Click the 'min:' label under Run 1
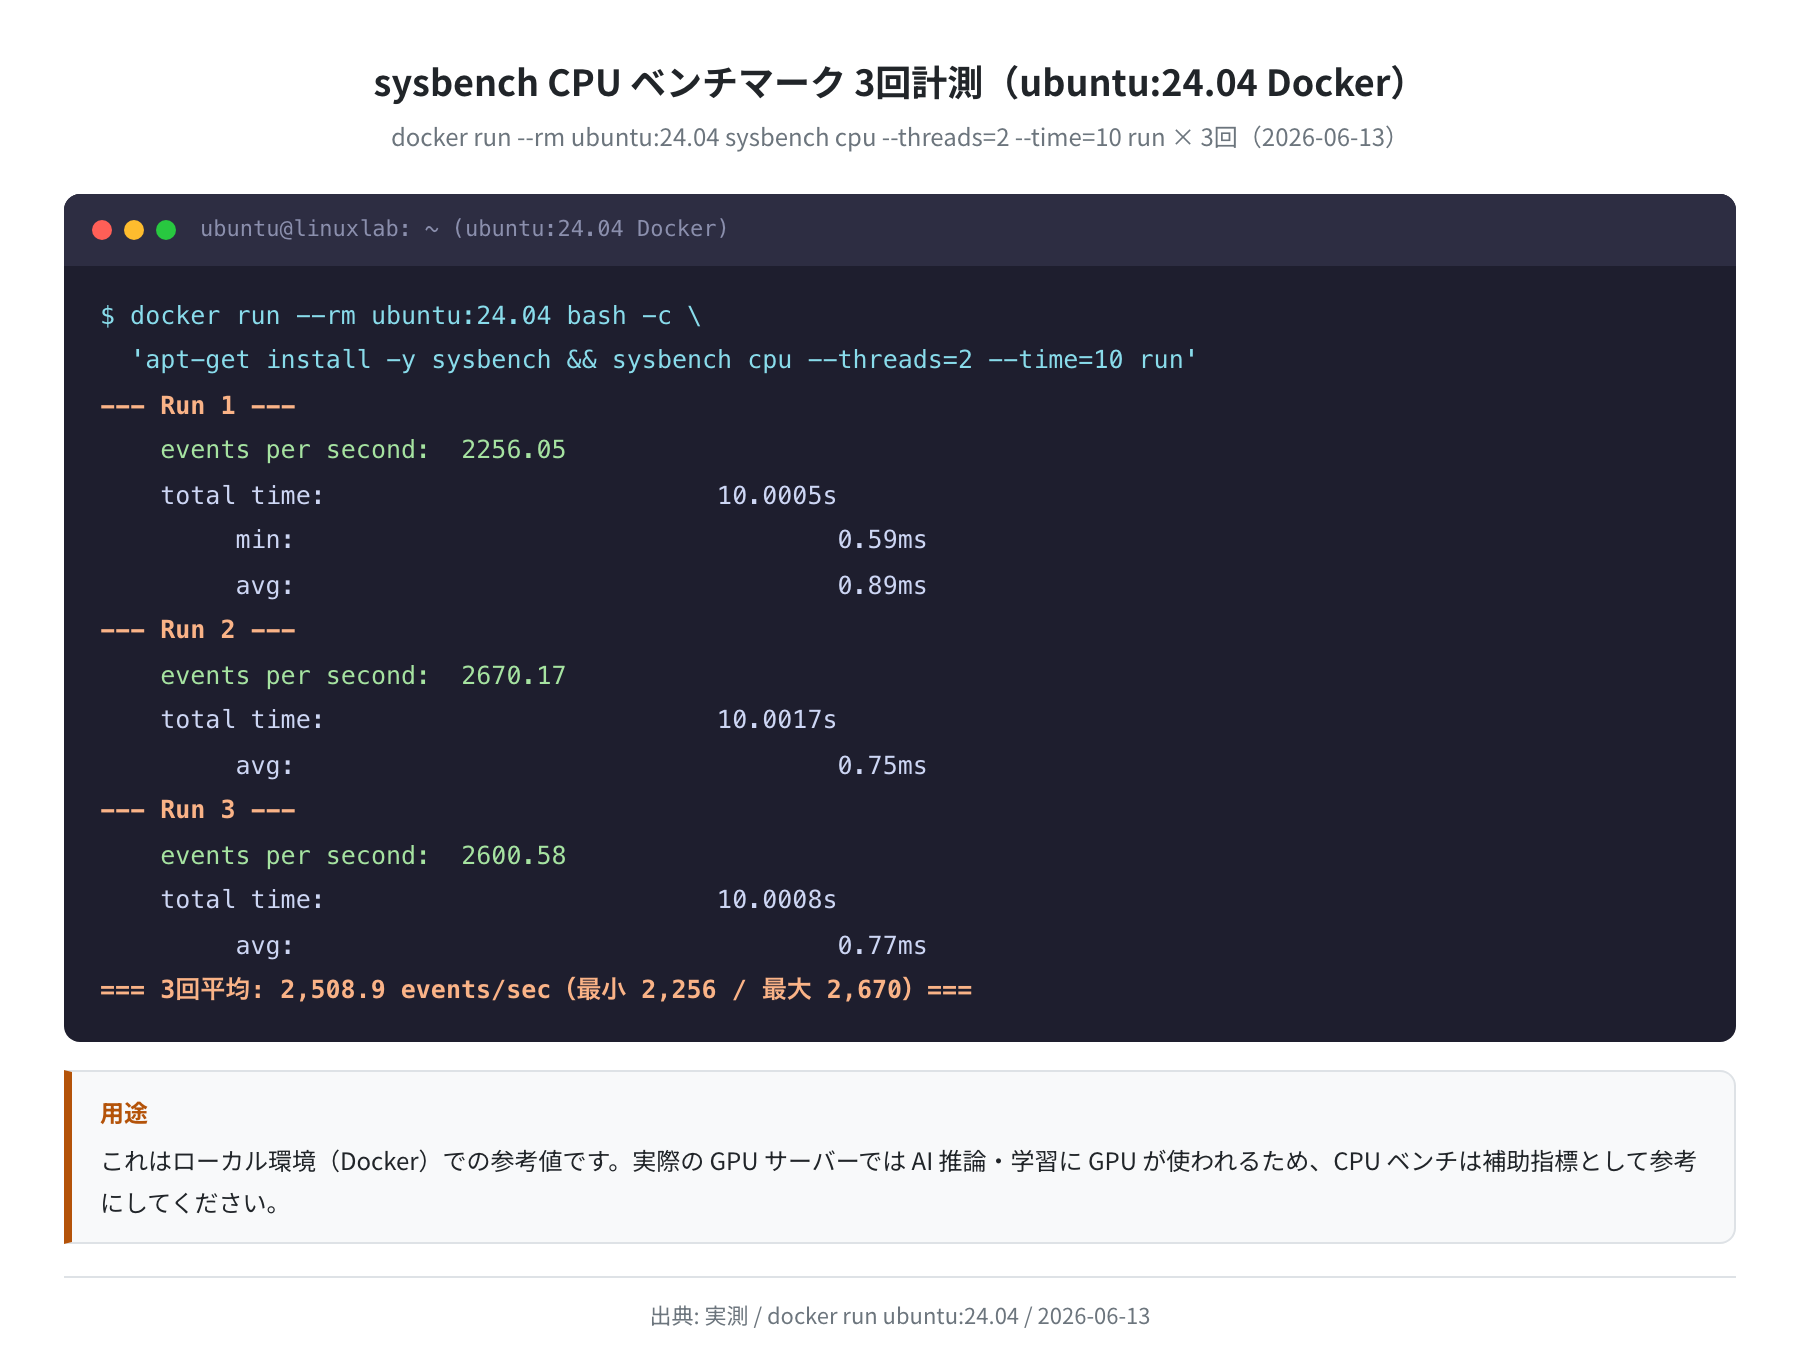 point(264,540)
